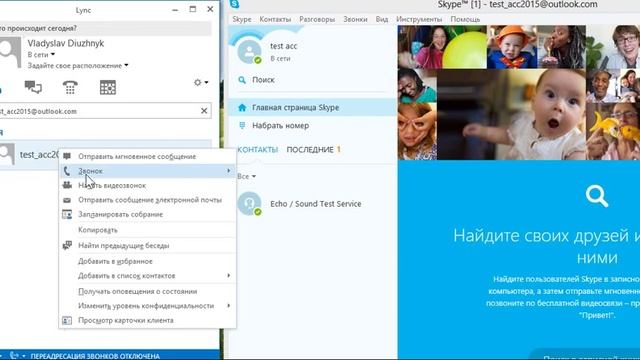Open the Lync meetings calendar tab
640x360 pixels.
[108, 87]
